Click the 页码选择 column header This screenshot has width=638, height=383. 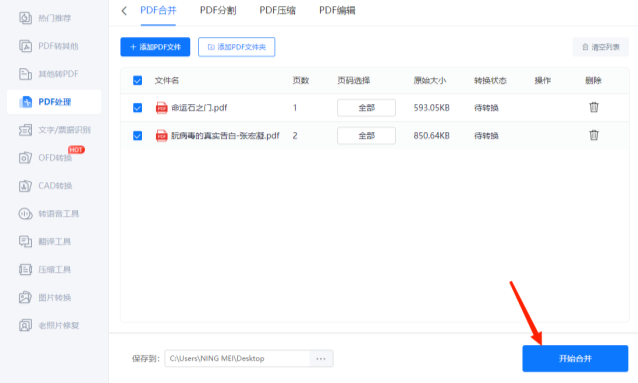pos(354,81)
